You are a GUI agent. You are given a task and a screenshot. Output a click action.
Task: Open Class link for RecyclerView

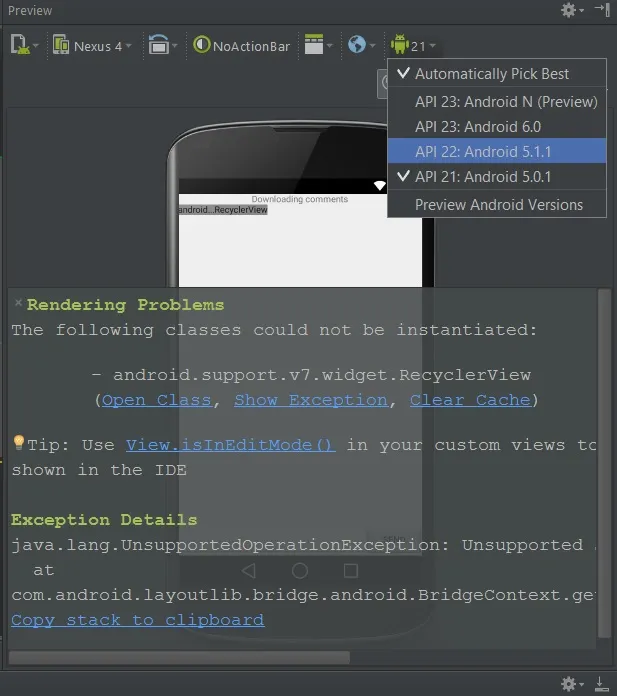coord(156,400)
